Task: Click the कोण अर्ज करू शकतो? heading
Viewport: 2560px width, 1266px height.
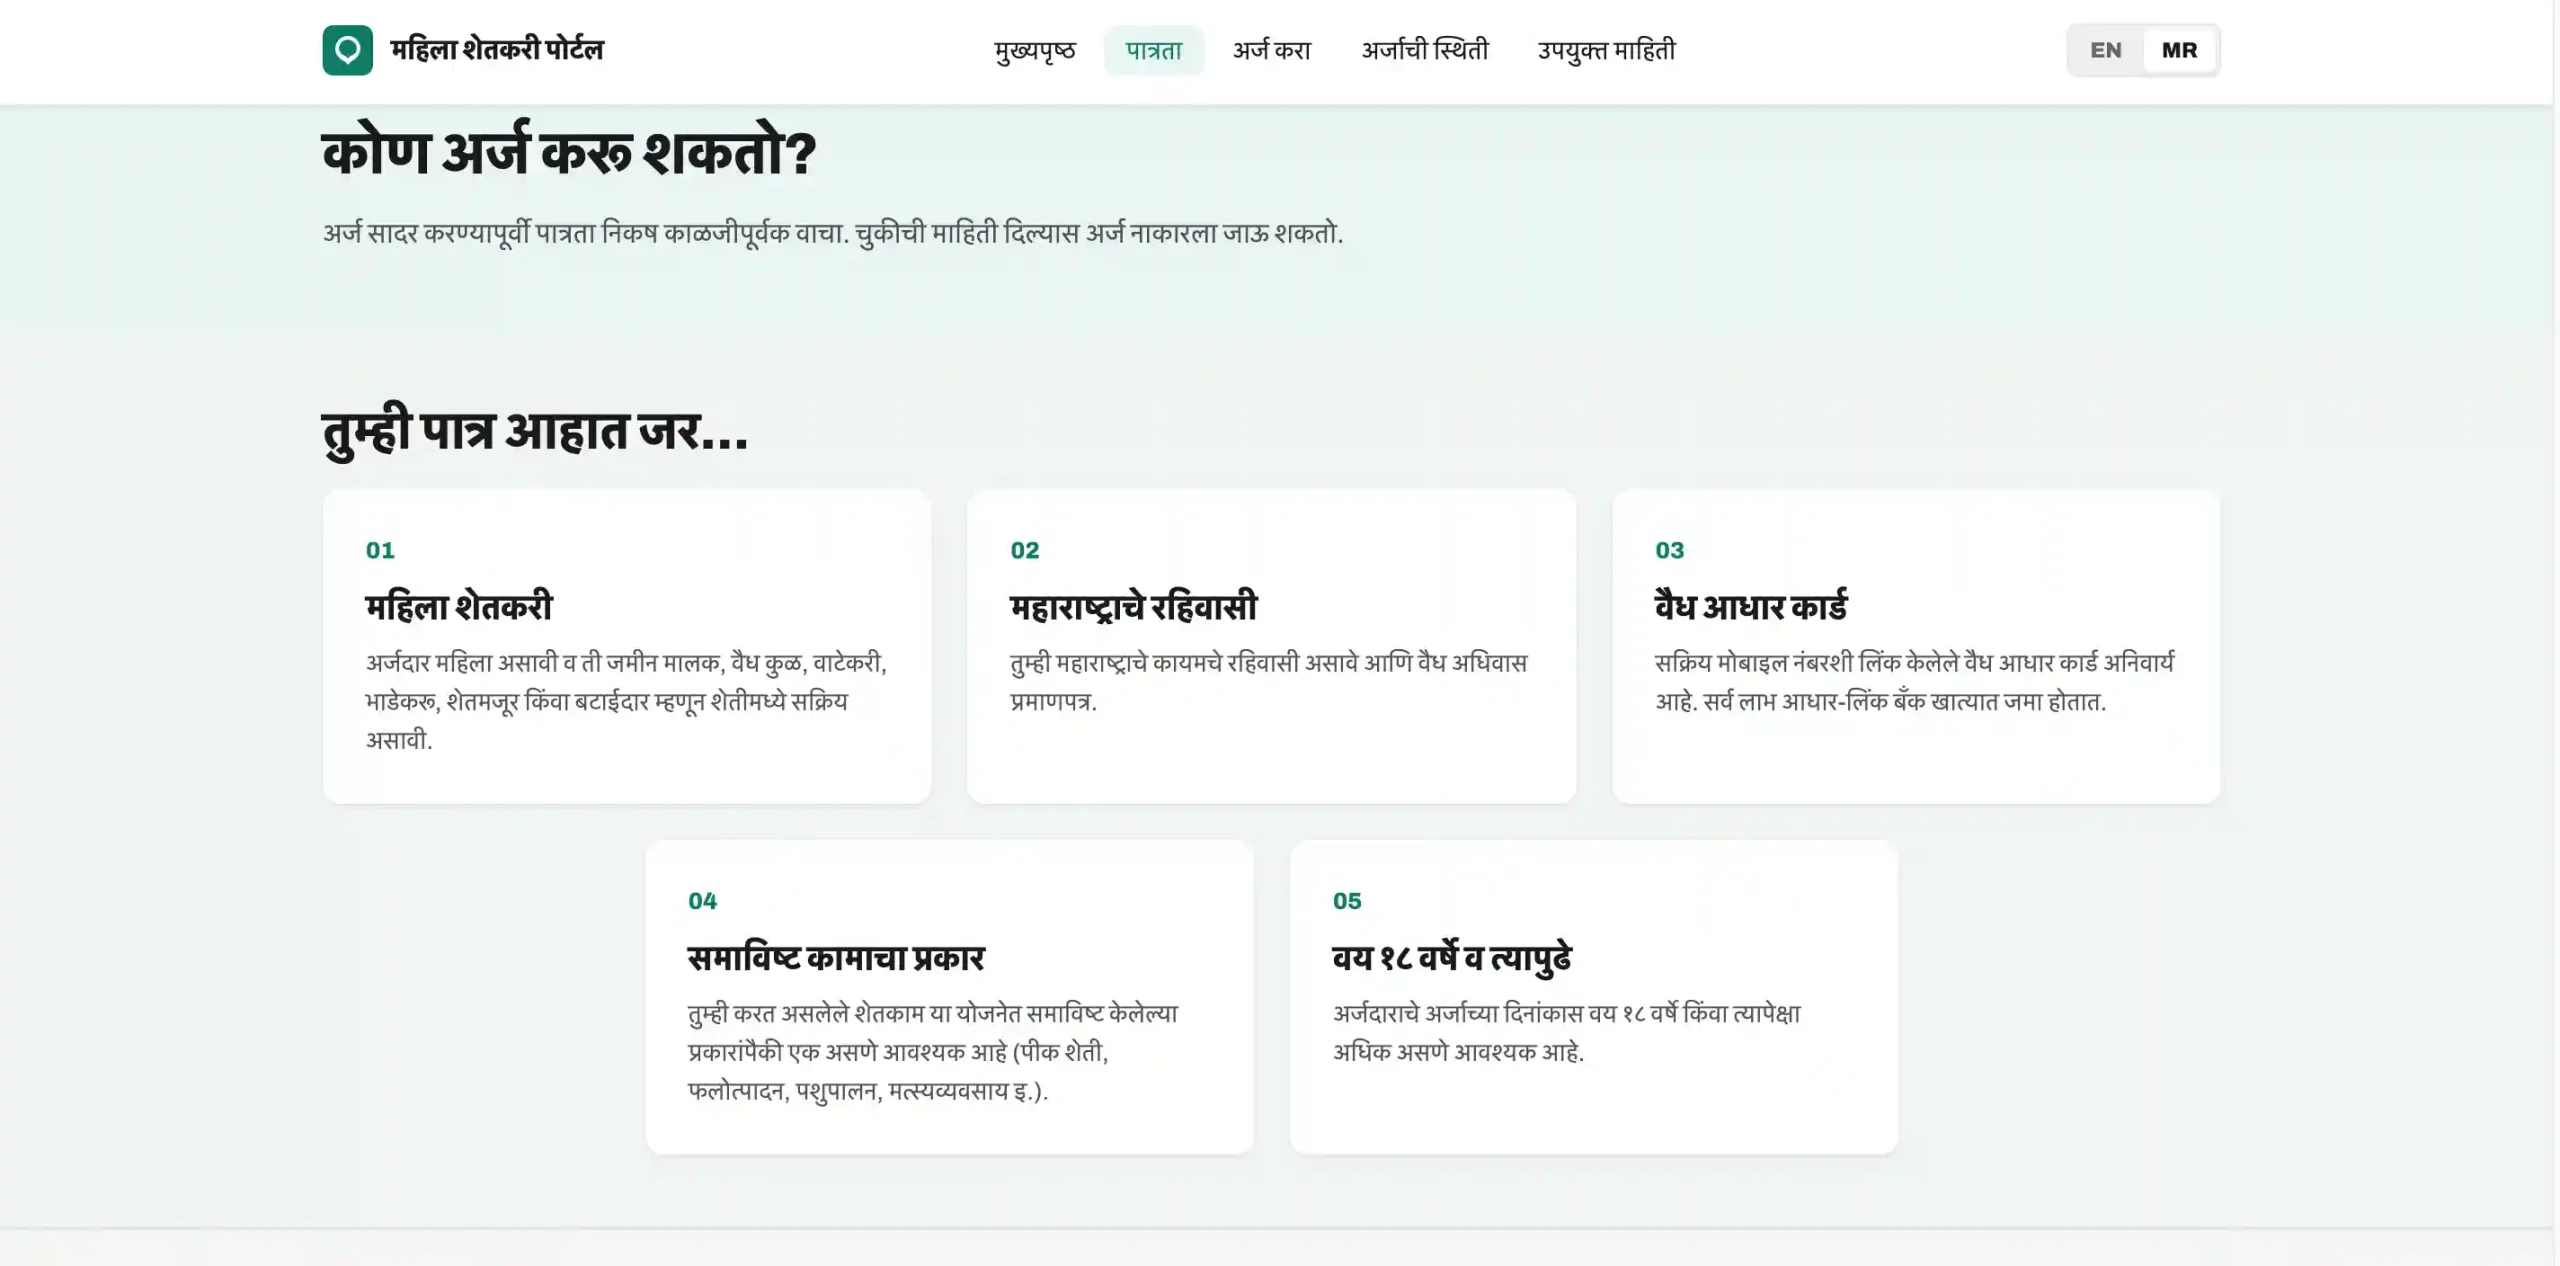Action: (x=569, y=153)
